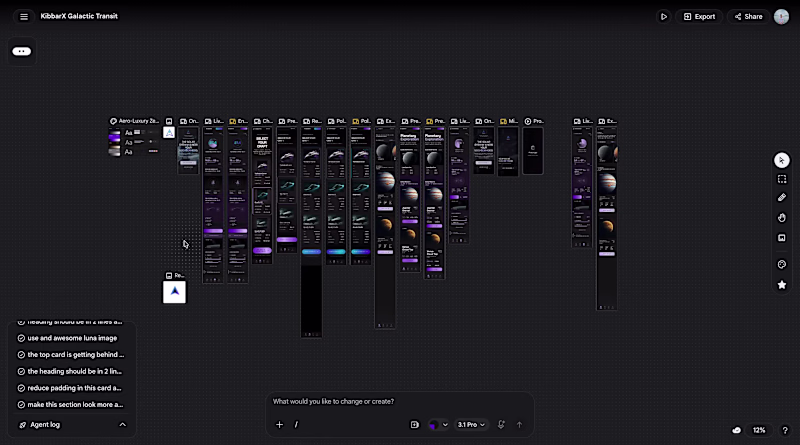Select the marquee selection tool
This screenshot has width=800, height=445.
click(x=782, y=179)
